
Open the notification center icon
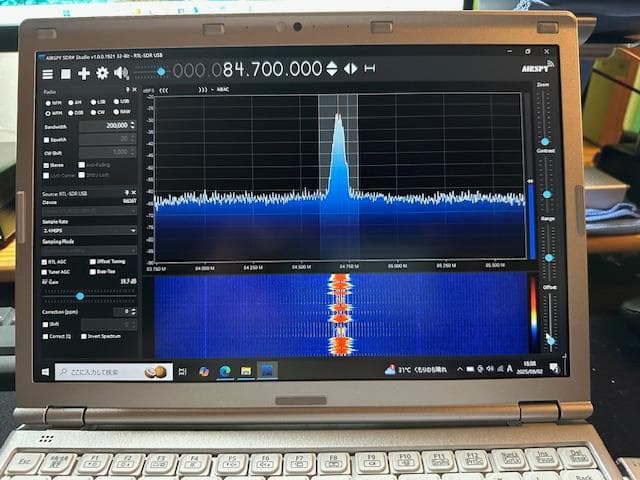[554, 369]
